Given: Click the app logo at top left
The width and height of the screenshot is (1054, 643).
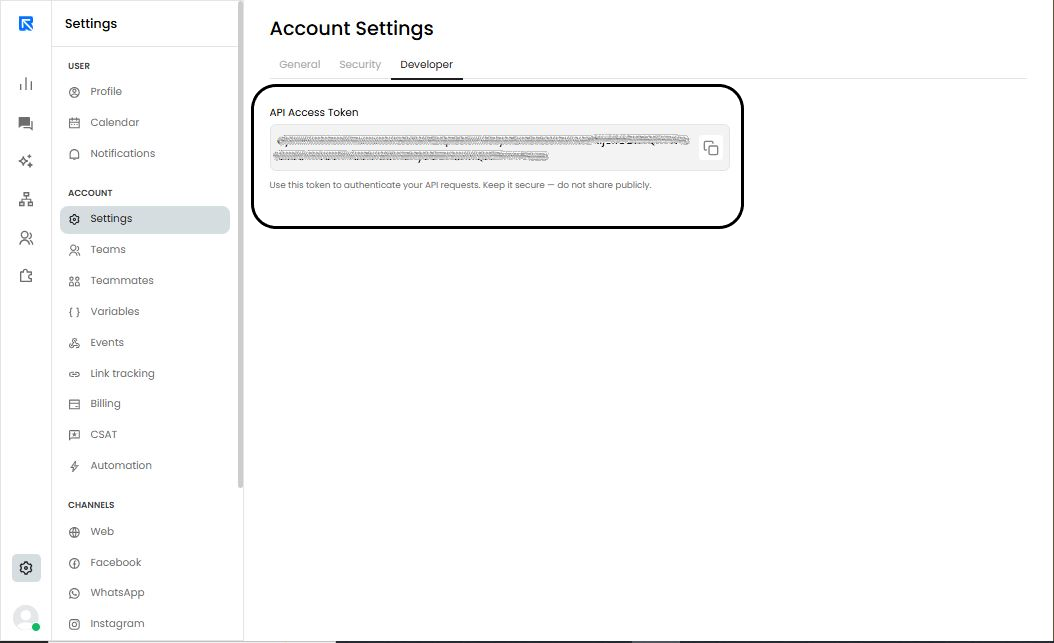Looking at the screenshot, I should 26,23.
